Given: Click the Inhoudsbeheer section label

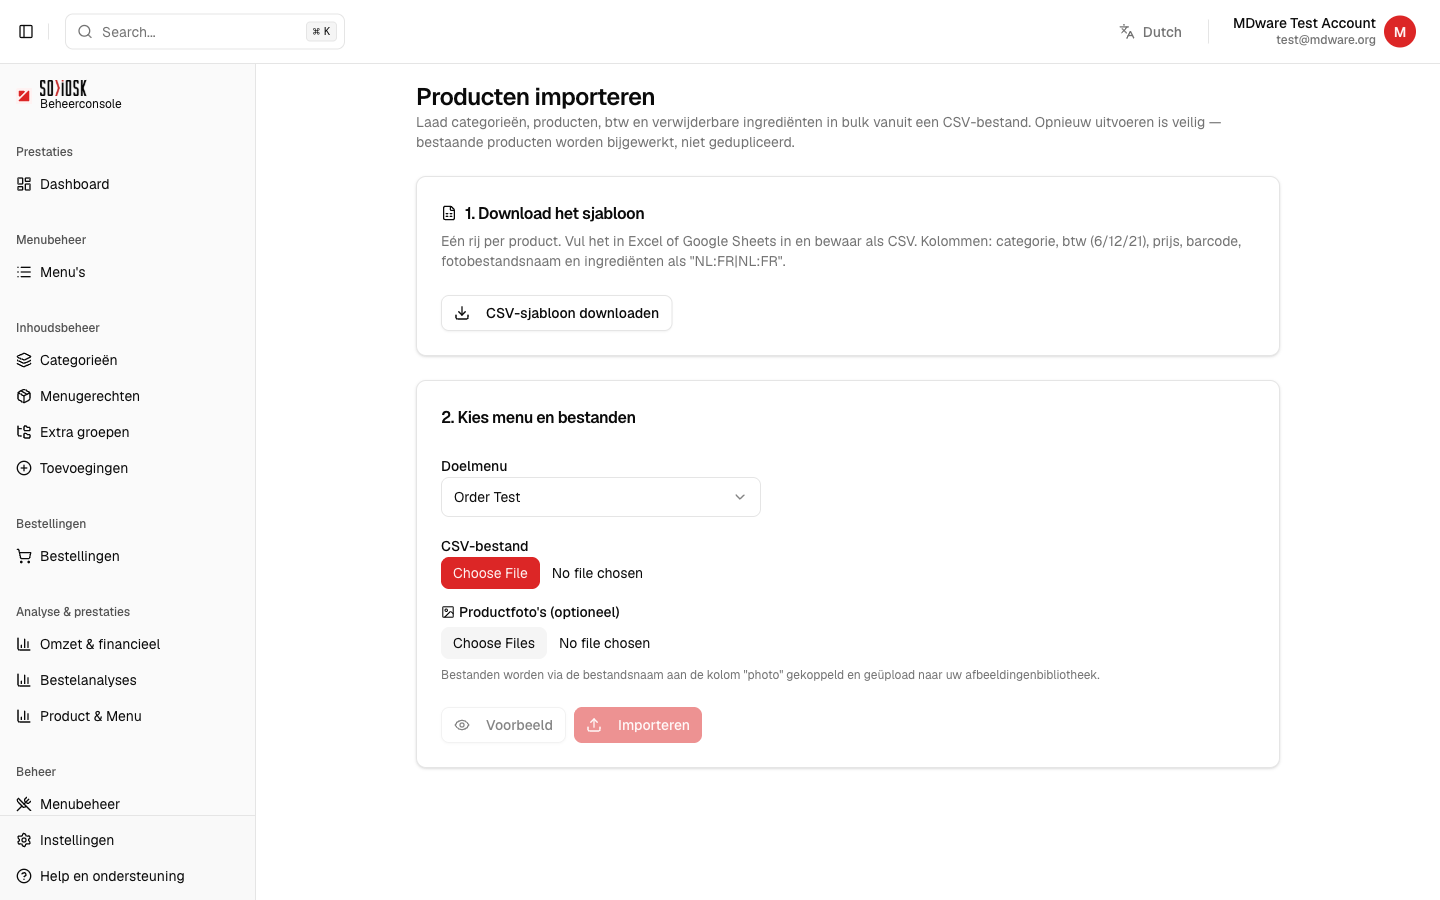Looking at the screenshot, I should (x=58, y=328).
